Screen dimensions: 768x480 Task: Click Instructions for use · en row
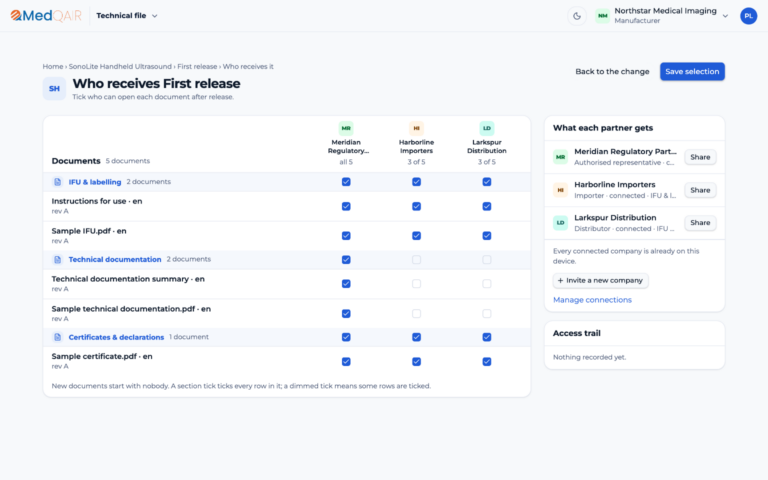[x=287, y=206]
